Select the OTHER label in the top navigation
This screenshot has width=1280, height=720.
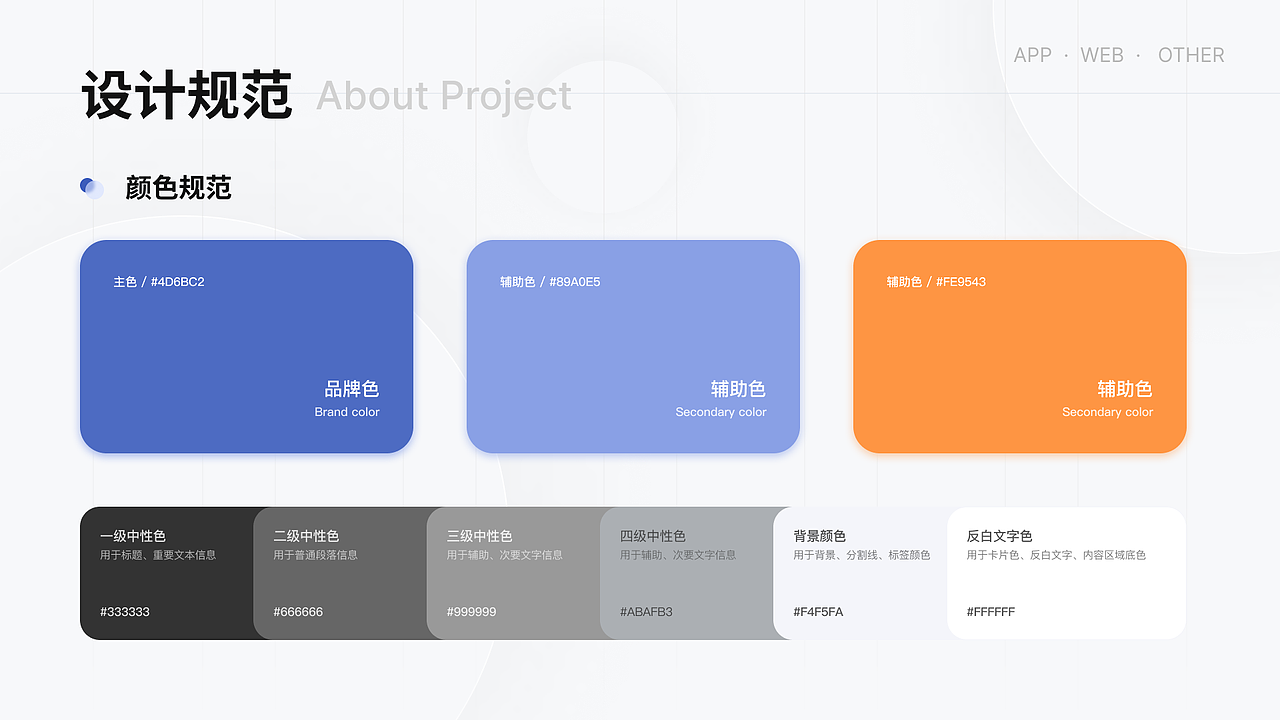pos(1191,55)
